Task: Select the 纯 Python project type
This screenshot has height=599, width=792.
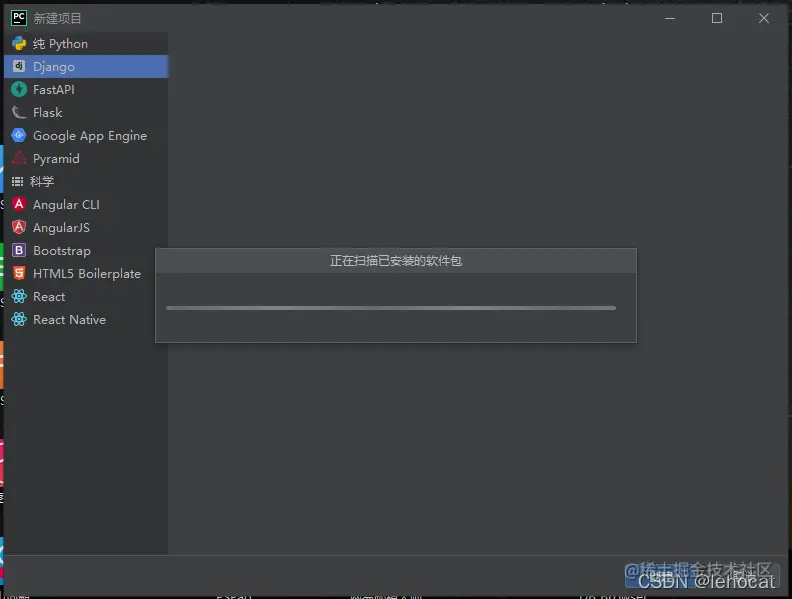Action: [86, 43]
